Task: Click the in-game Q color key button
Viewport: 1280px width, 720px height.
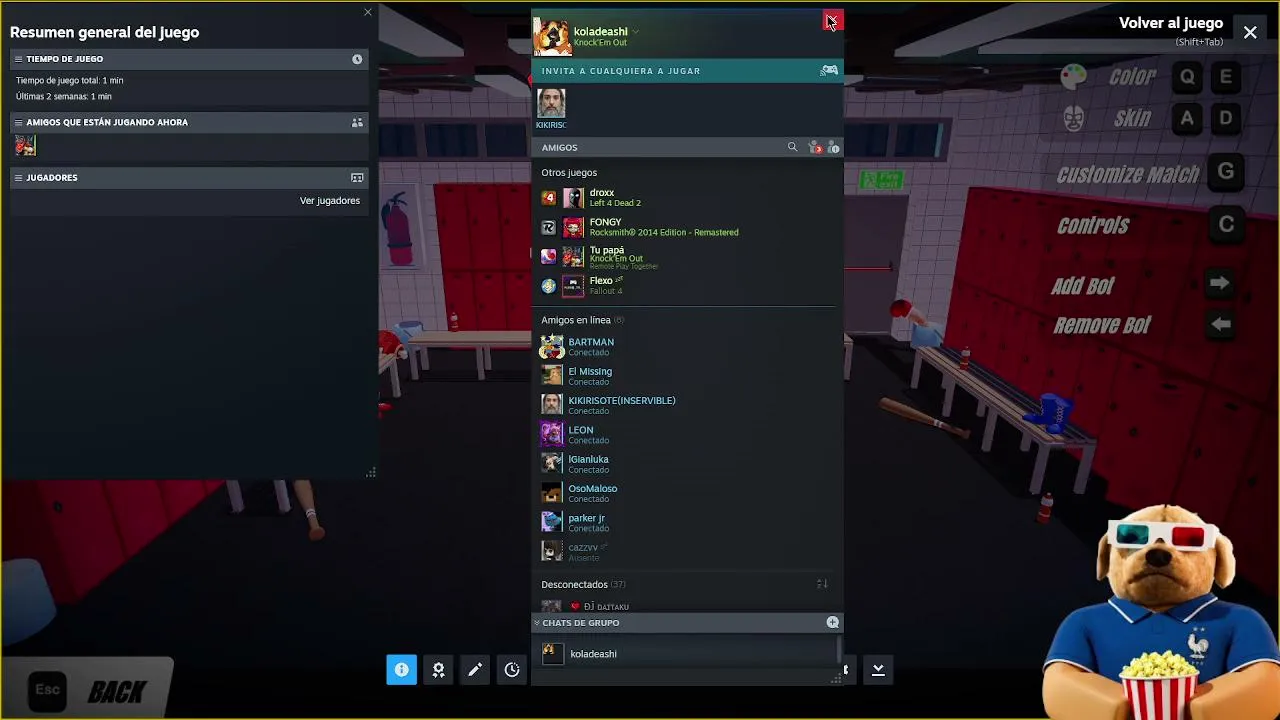Action: pos(1187,77)
